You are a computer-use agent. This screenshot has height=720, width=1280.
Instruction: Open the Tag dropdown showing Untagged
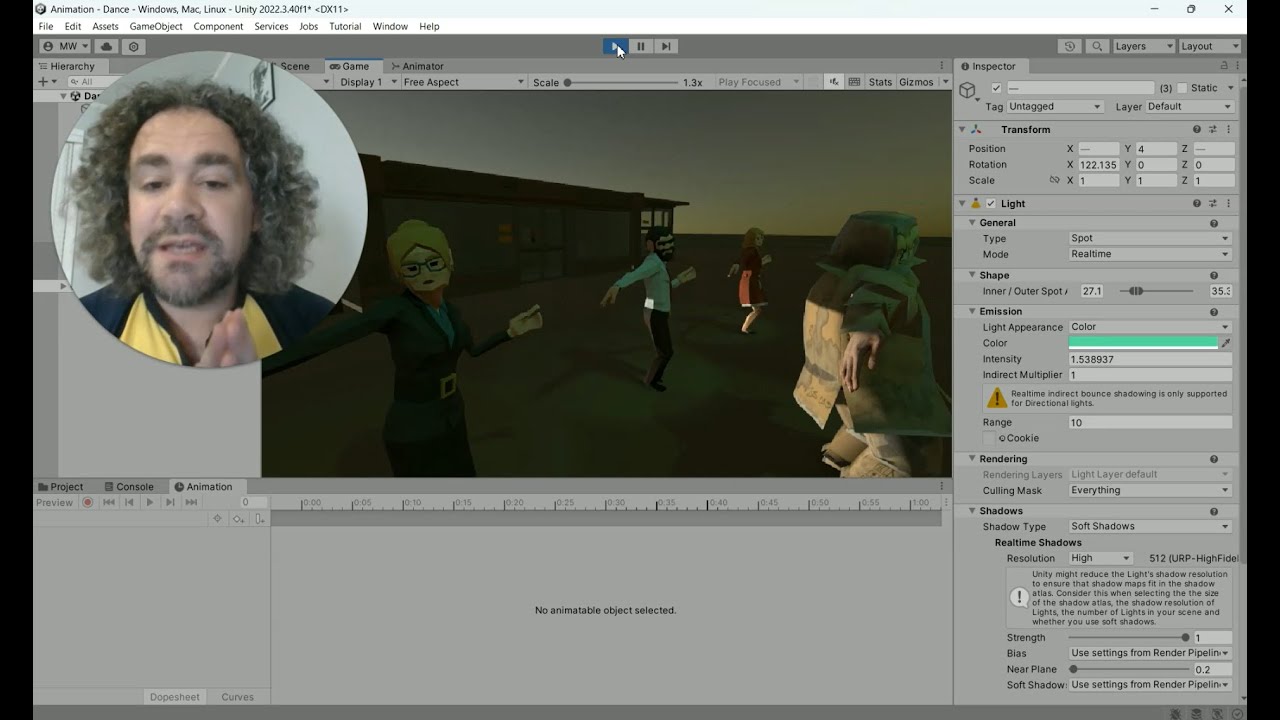coord(1055,106)
